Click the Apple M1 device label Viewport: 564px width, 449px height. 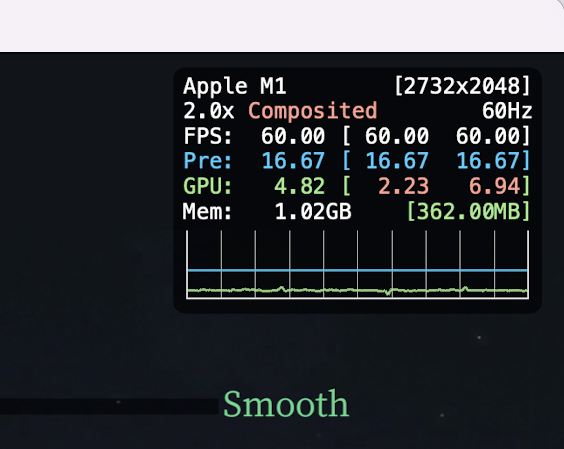(235, 87)
